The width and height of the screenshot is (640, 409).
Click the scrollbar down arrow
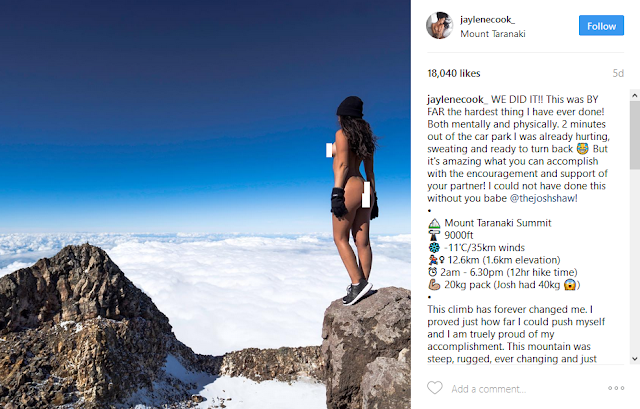(635, 359)
